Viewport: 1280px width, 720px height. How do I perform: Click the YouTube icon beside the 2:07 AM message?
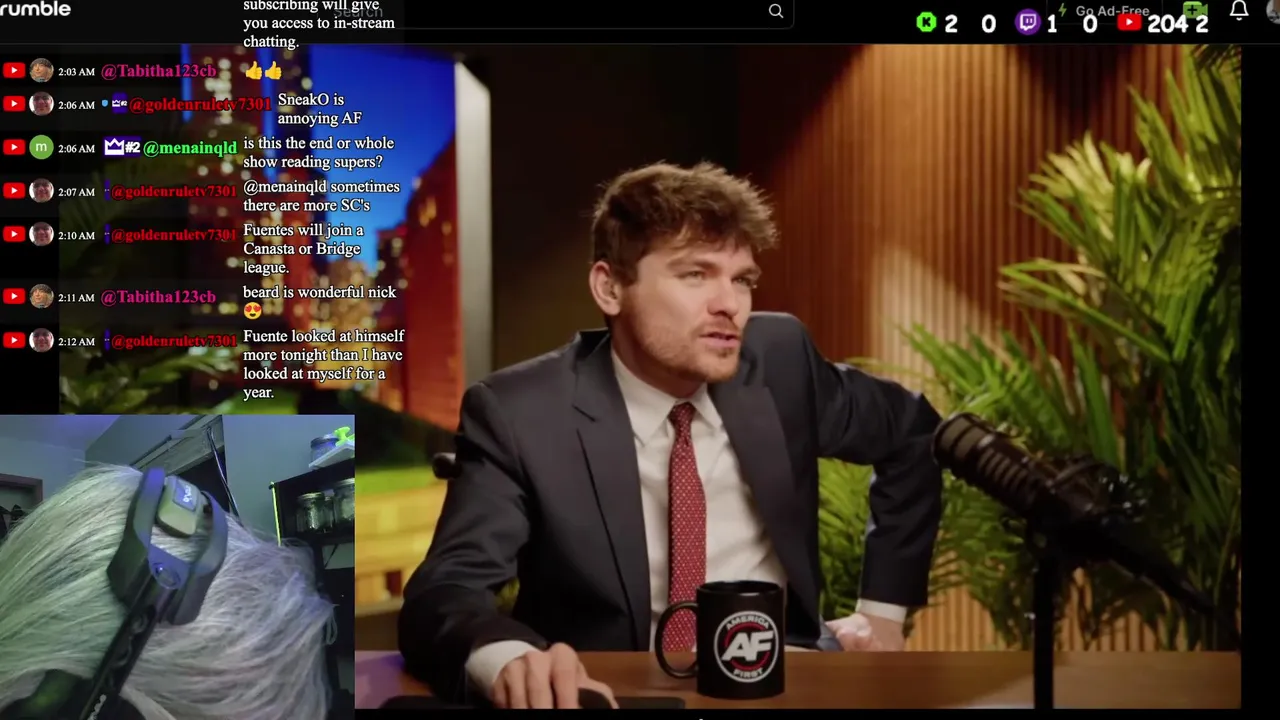(13, 191)
